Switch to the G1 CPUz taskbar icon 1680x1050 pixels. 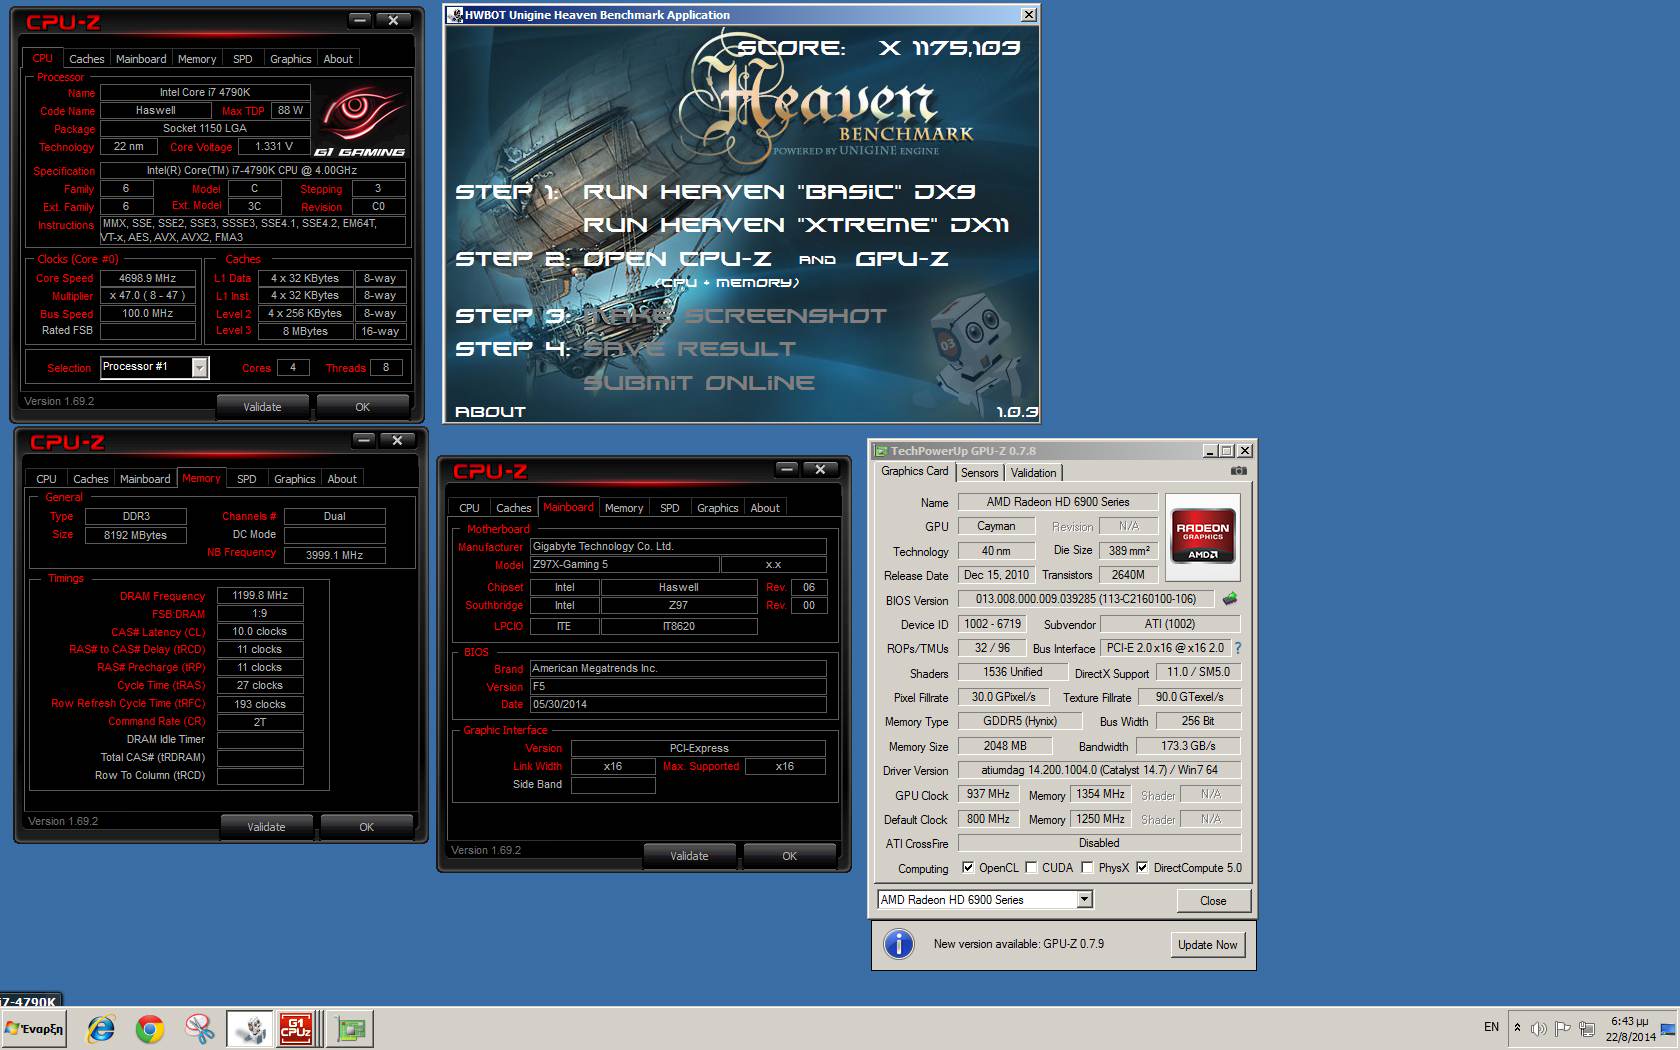(296, 1029)
